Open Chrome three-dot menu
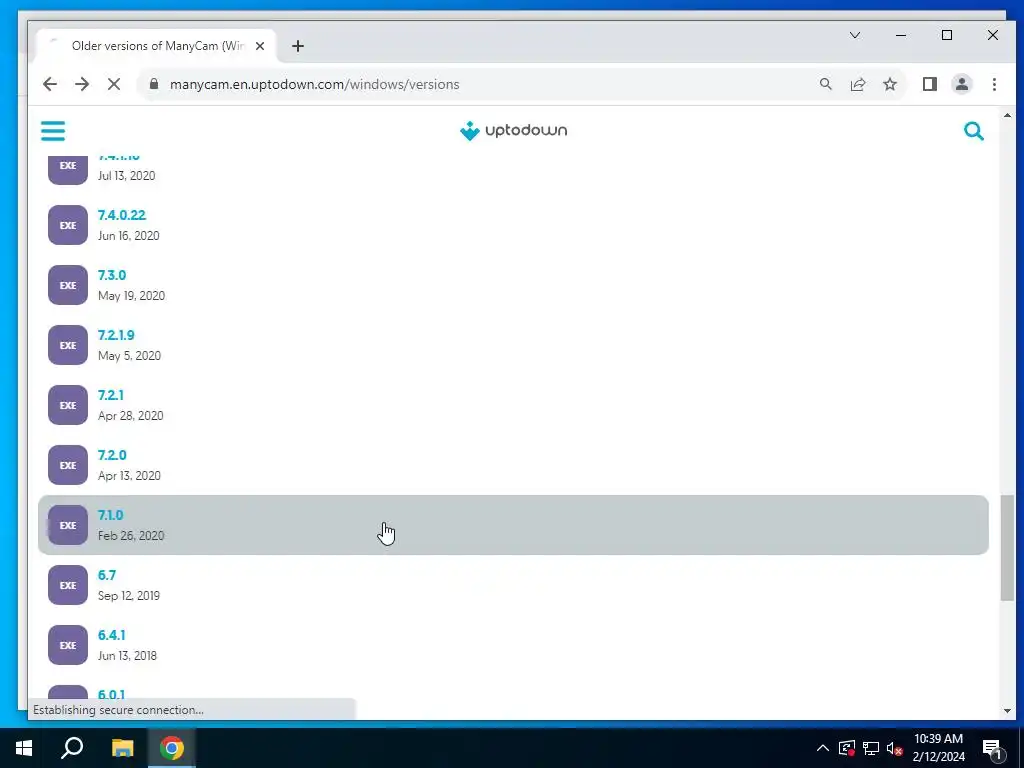Image resolution: width=1024 pixels, height=768 pixels. click(x=994, y=84)
